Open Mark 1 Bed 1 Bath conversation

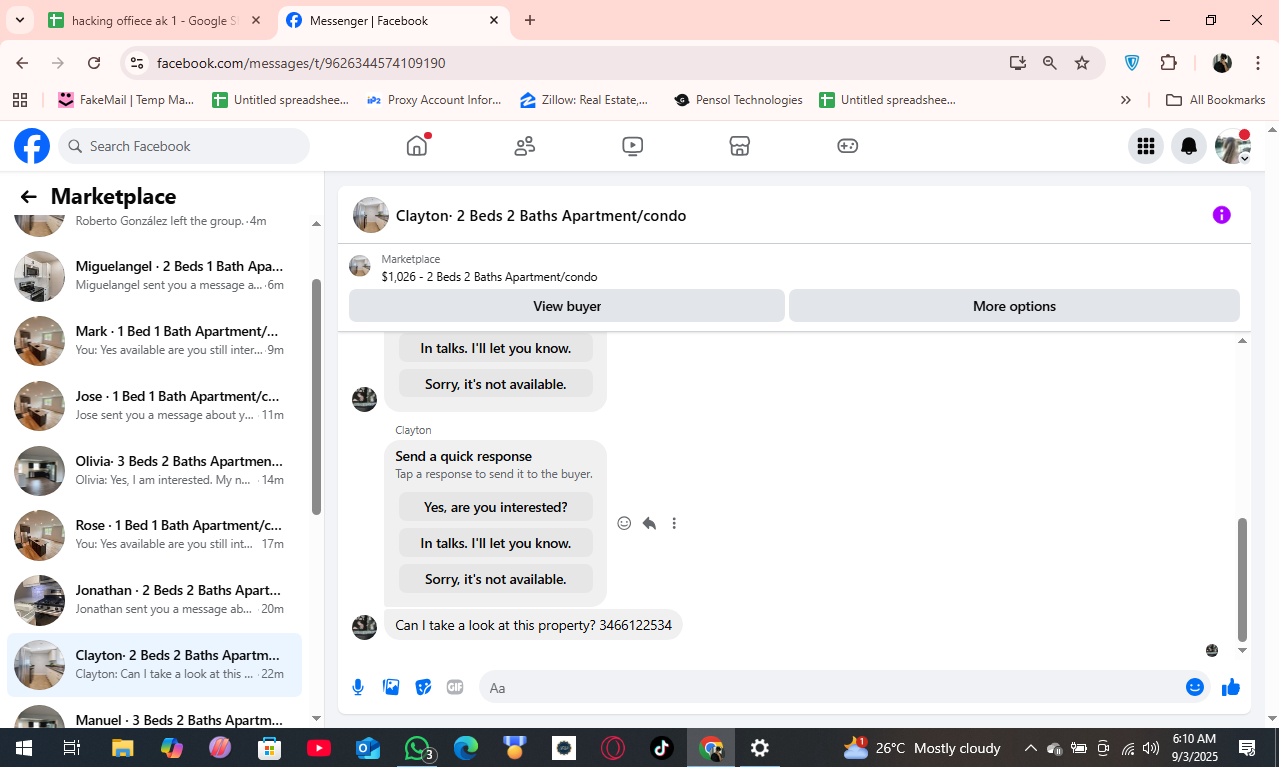pyautogui.click(x=155, y=340)
